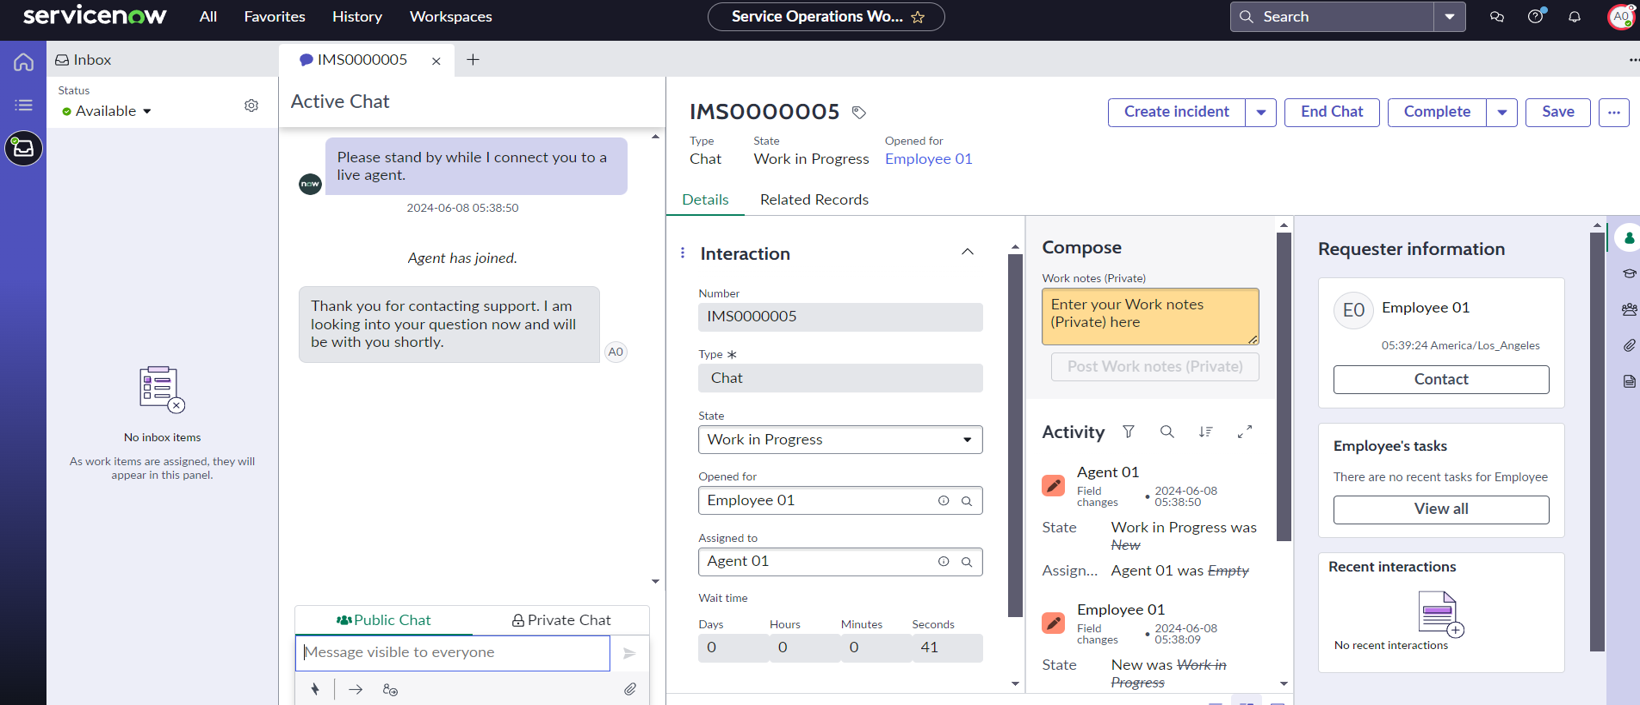1640x705 pixels.
Task: Open the State dropdown showing Work in Progress
Action: coord(840,440)
